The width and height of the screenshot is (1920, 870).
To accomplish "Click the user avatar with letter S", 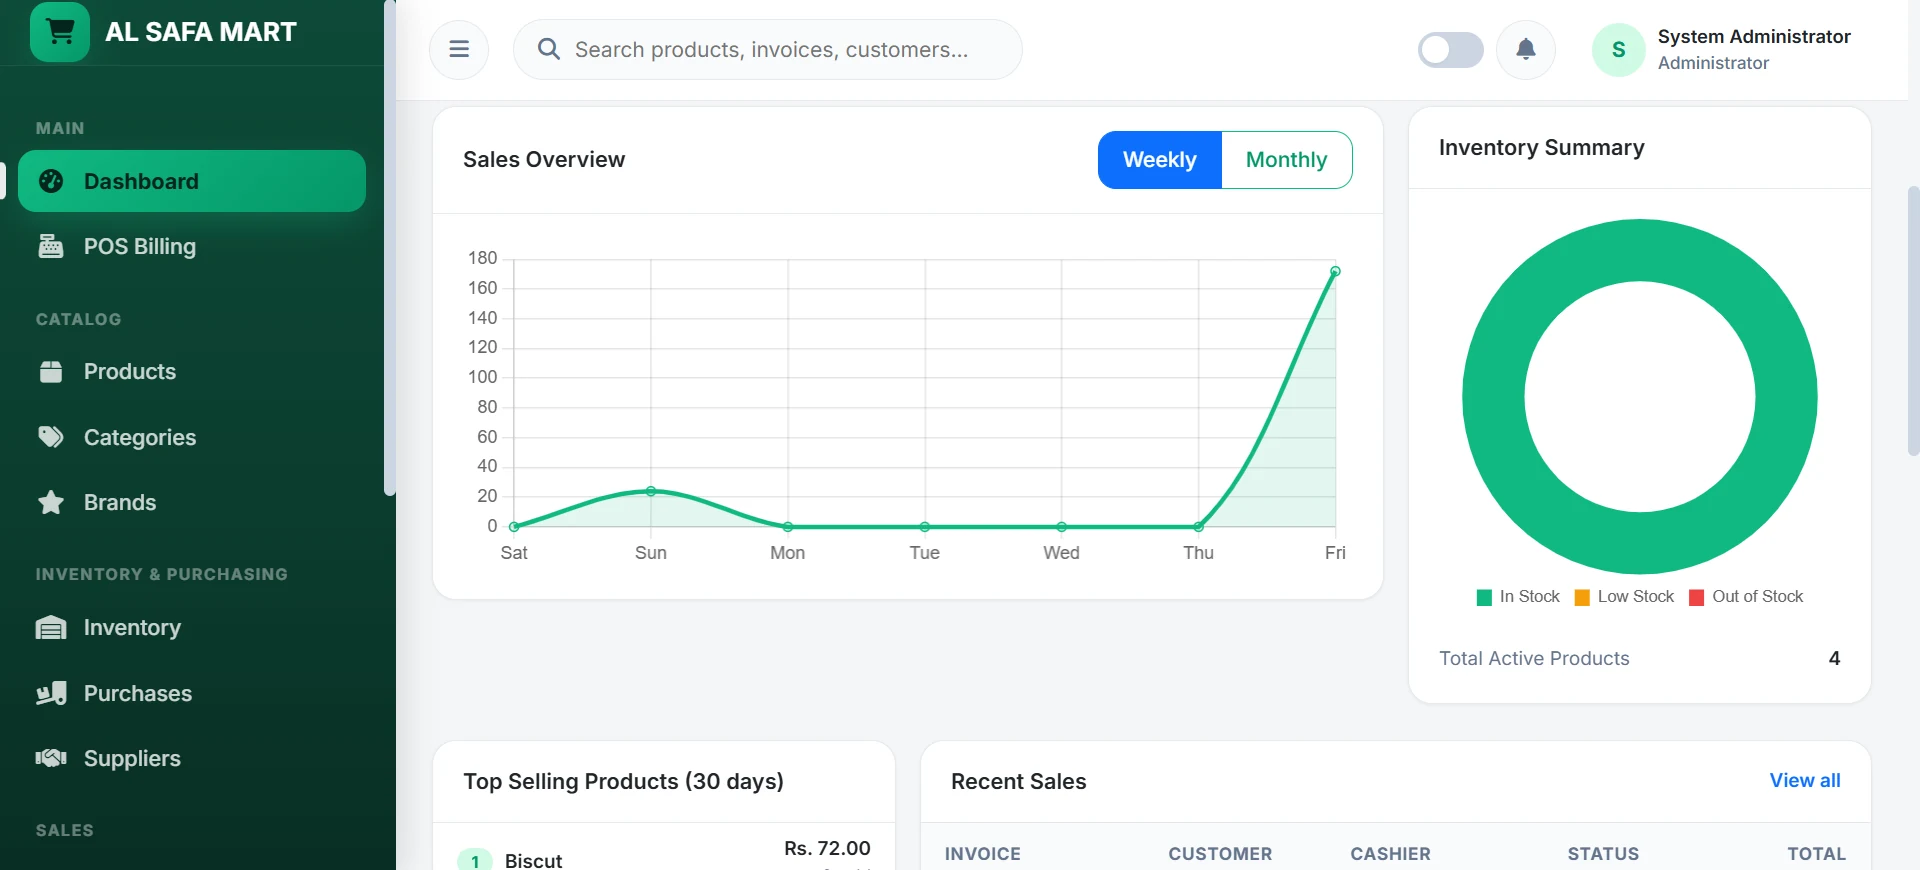I will click(1619, 50).
